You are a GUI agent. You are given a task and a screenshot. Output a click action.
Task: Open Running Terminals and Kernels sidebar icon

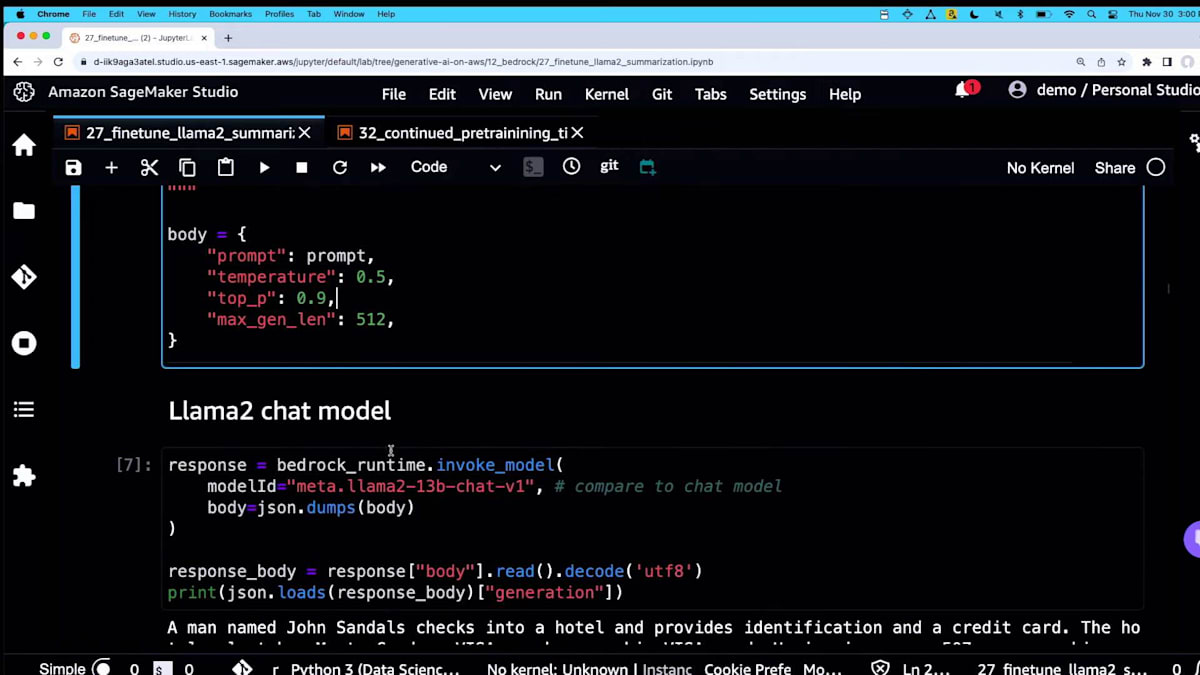[24, 343]
